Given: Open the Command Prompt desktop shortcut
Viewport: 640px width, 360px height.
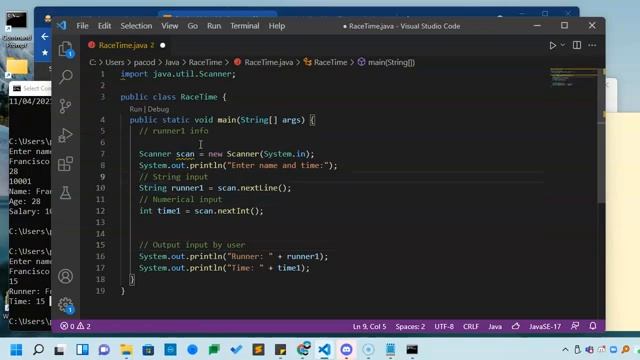Looking at the screenshot, I should pyautogui.click(x=16, y=29).
